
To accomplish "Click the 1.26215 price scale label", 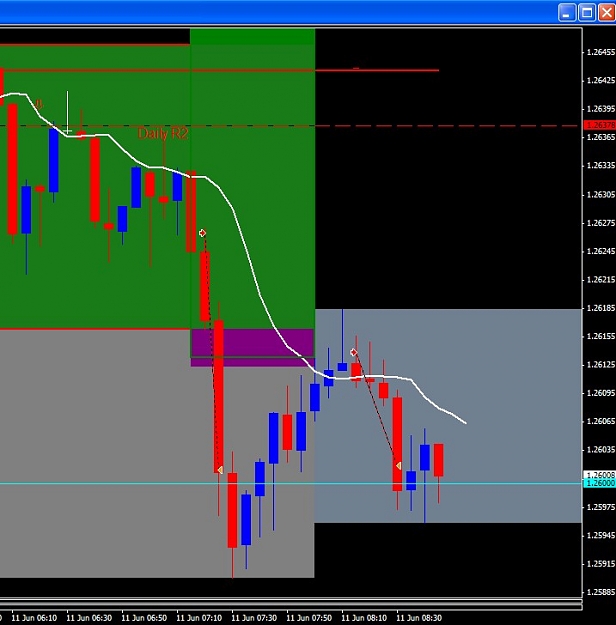I will 601,279.
